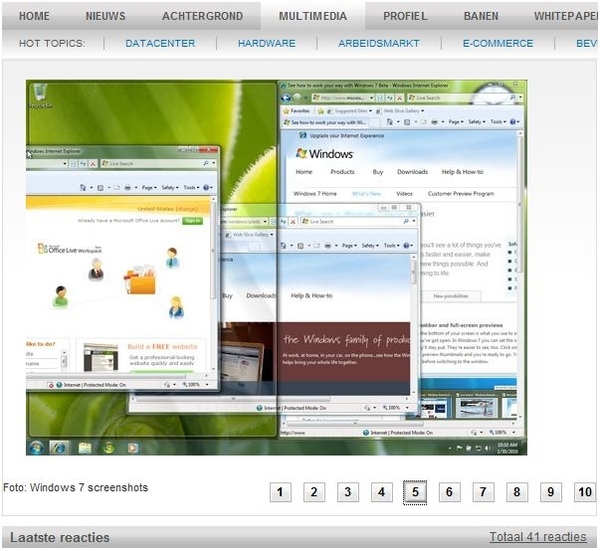View screenshot number 4
600x551 pixels.
tap(382, 492)
